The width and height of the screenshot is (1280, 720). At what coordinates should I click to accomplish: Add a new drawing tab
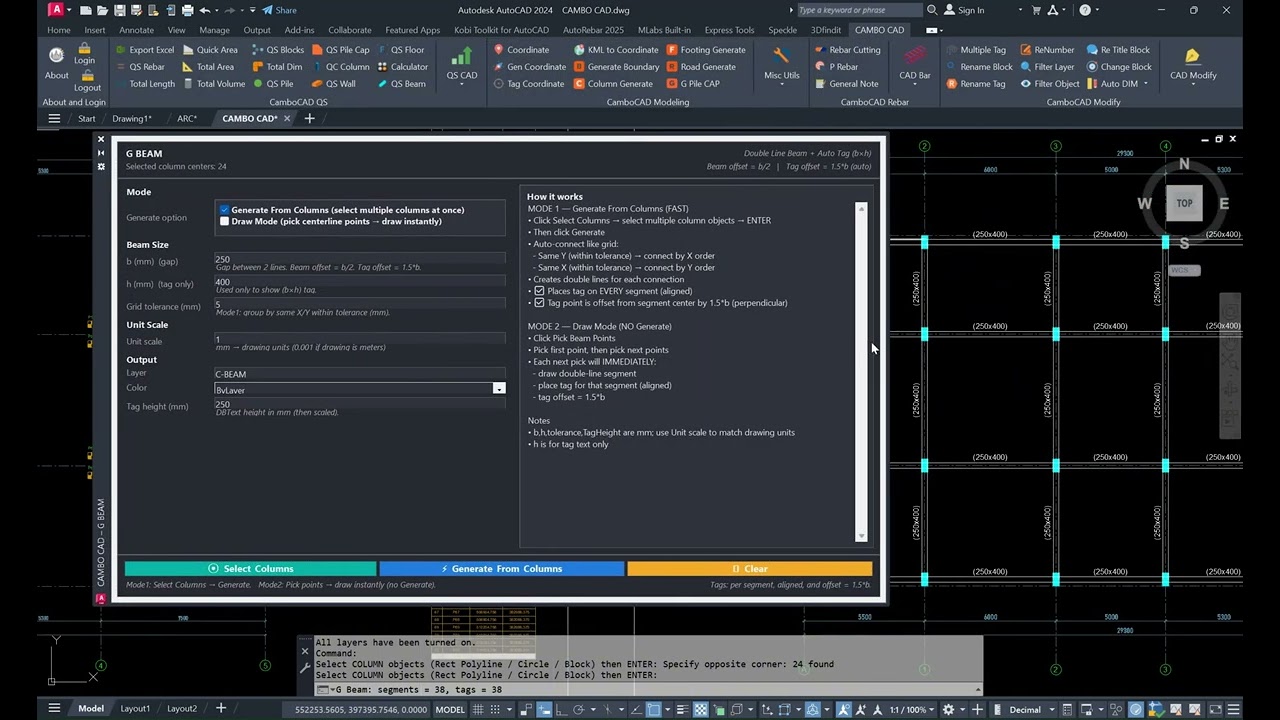(309, 118)
